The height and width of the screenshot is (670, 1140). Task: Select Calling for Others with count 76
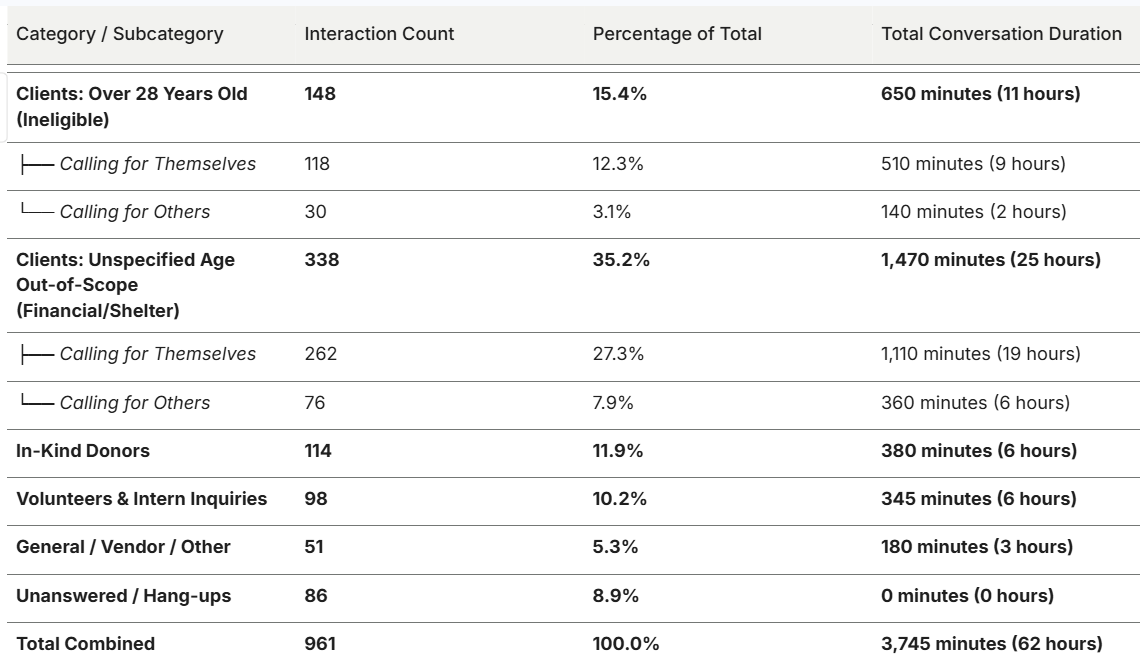coord(135,403)
